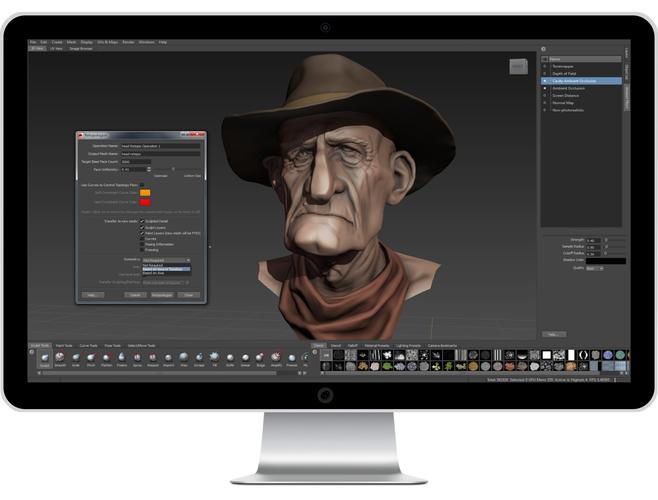Select the Foamy sculpt tool

click(x=122, y=358)
